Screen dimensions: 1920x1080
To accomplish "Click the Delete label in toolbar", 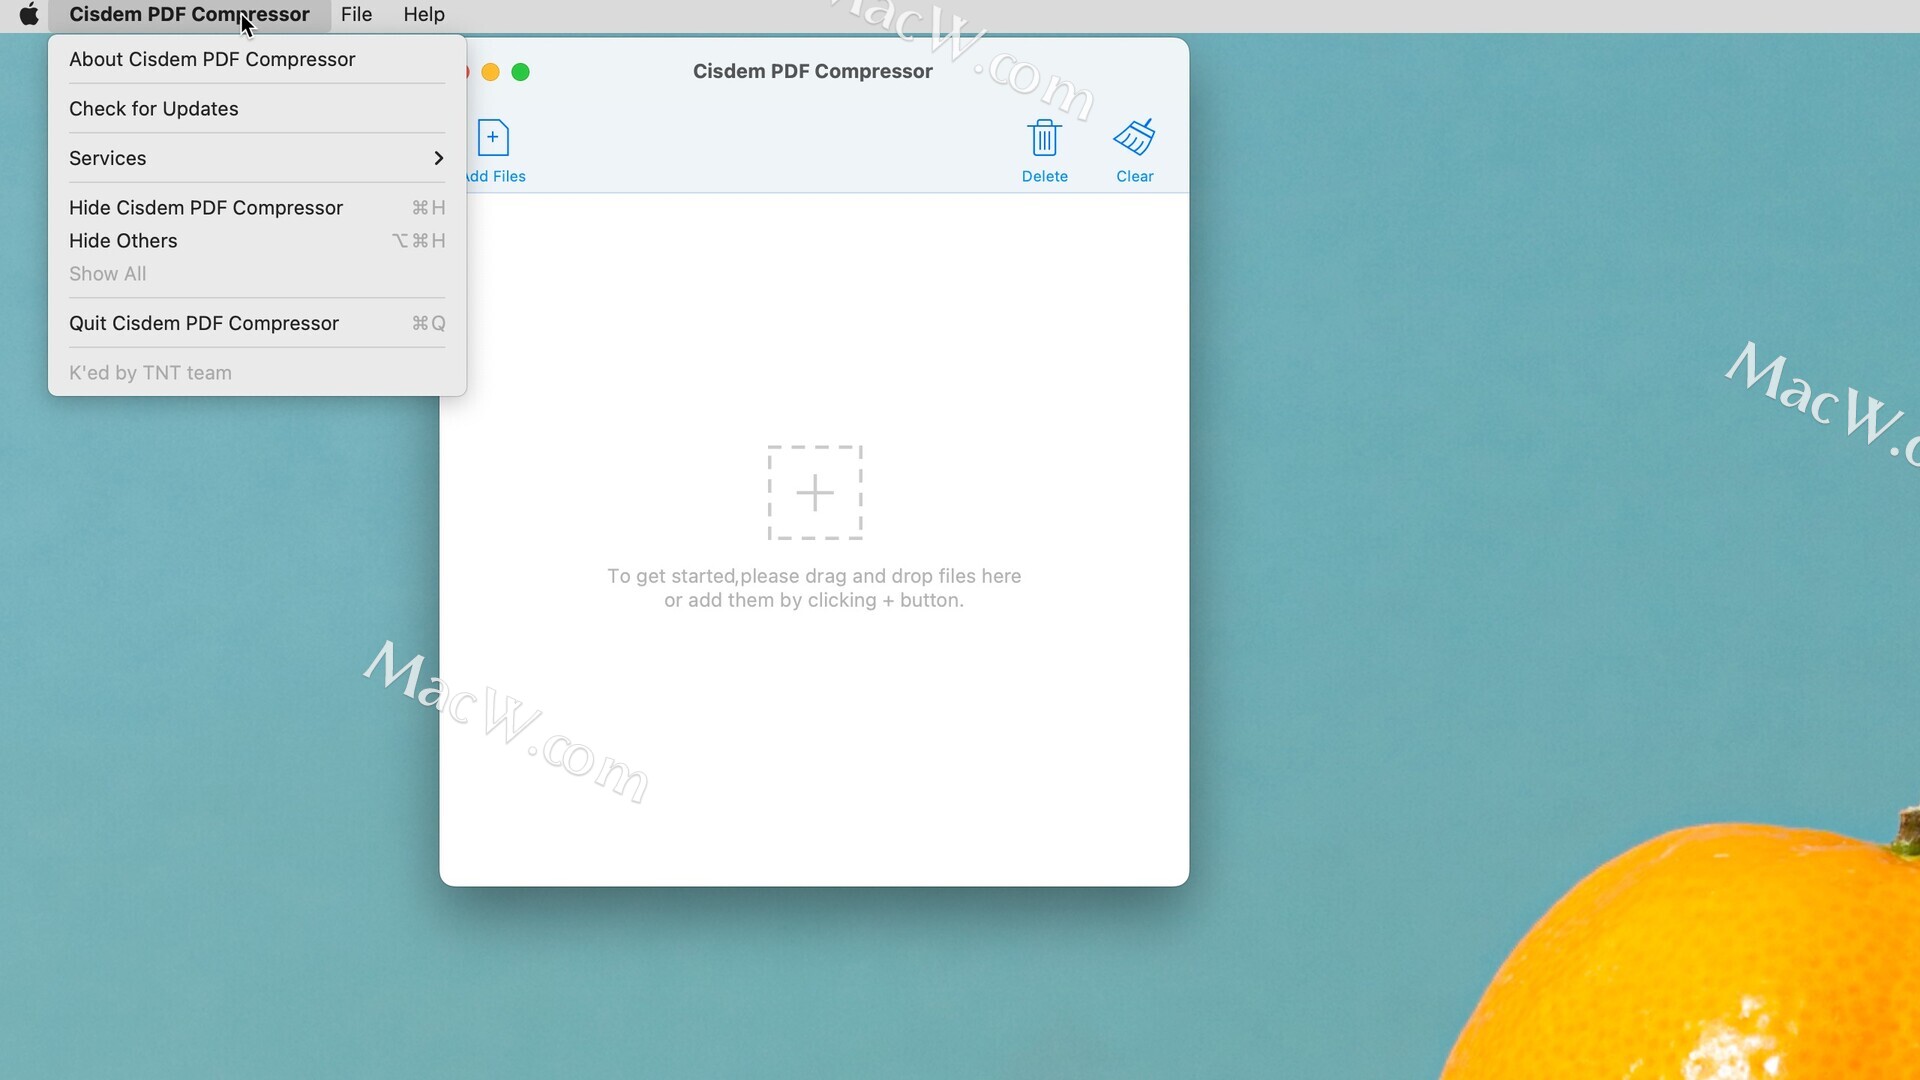I will coord(1044,176).
